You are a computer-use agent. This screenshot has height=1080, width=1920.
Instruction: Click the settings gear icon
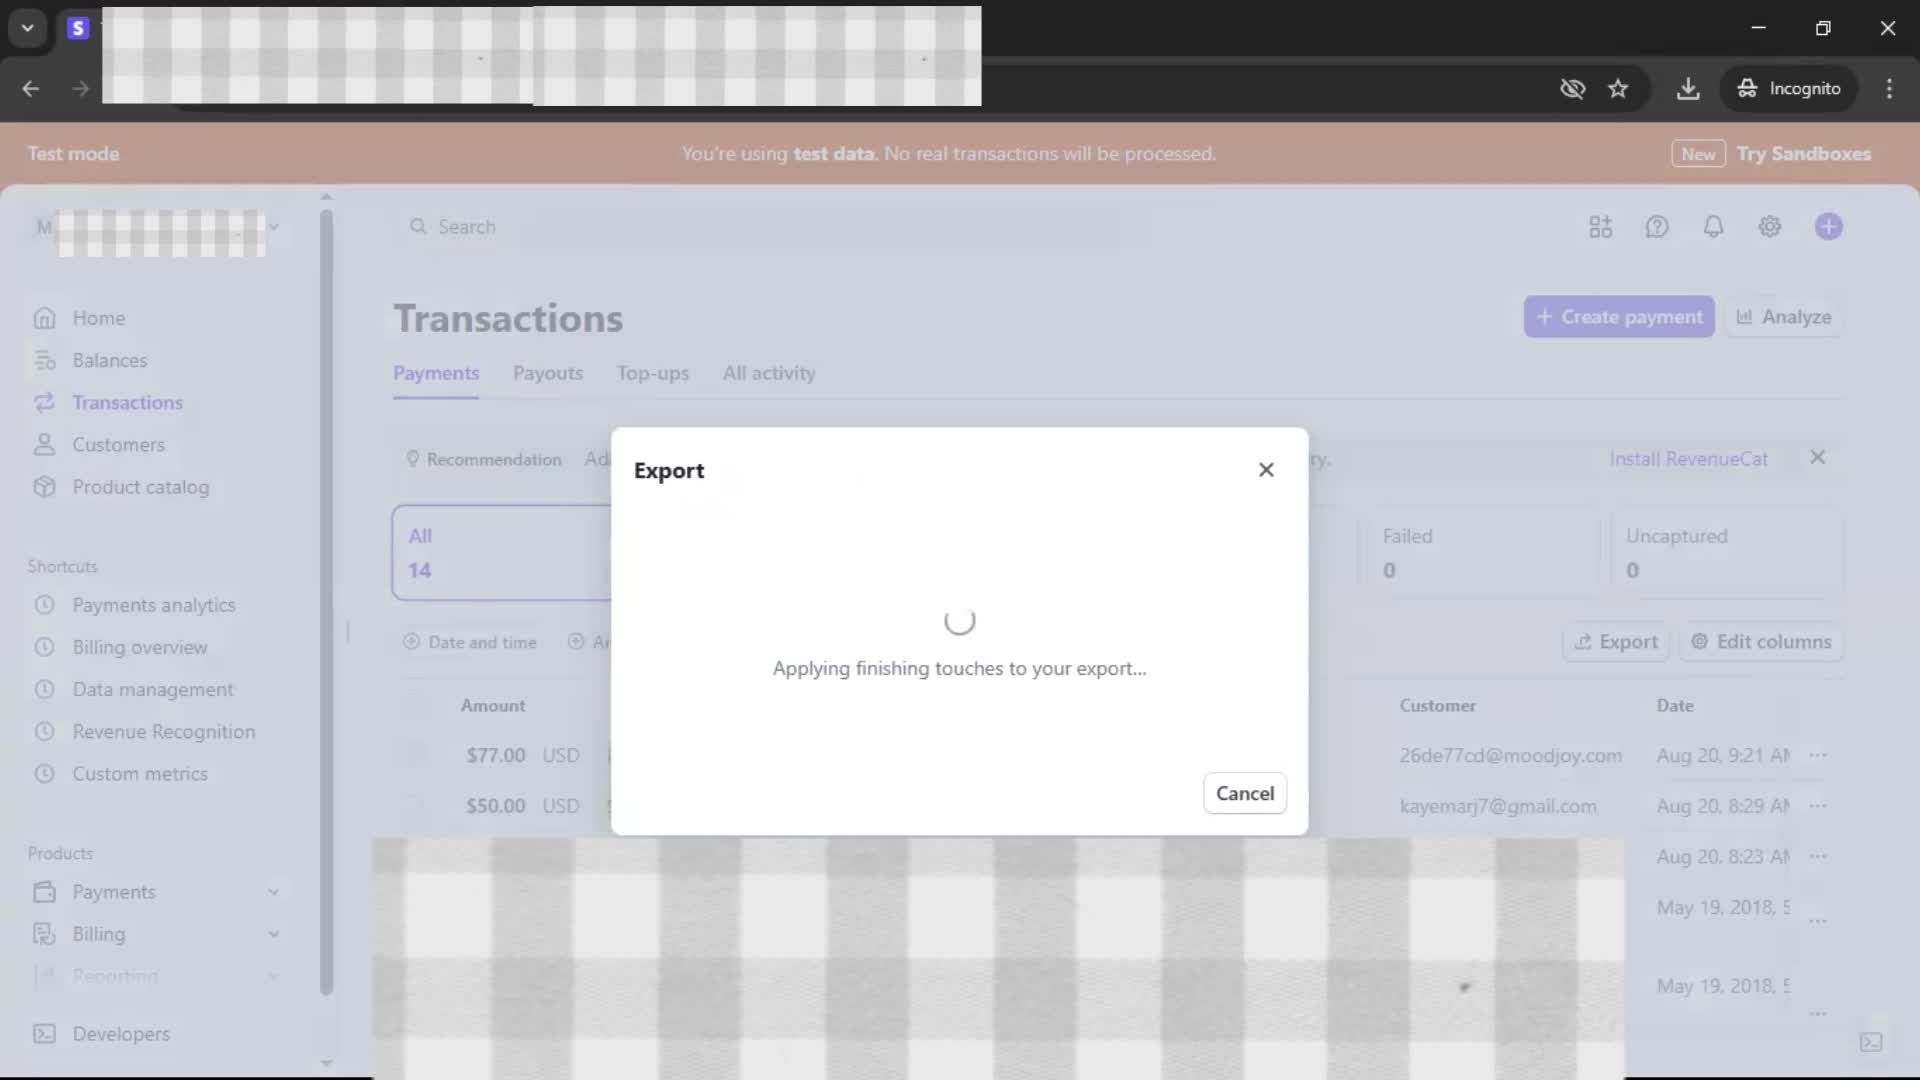[x=1769, y=227]
